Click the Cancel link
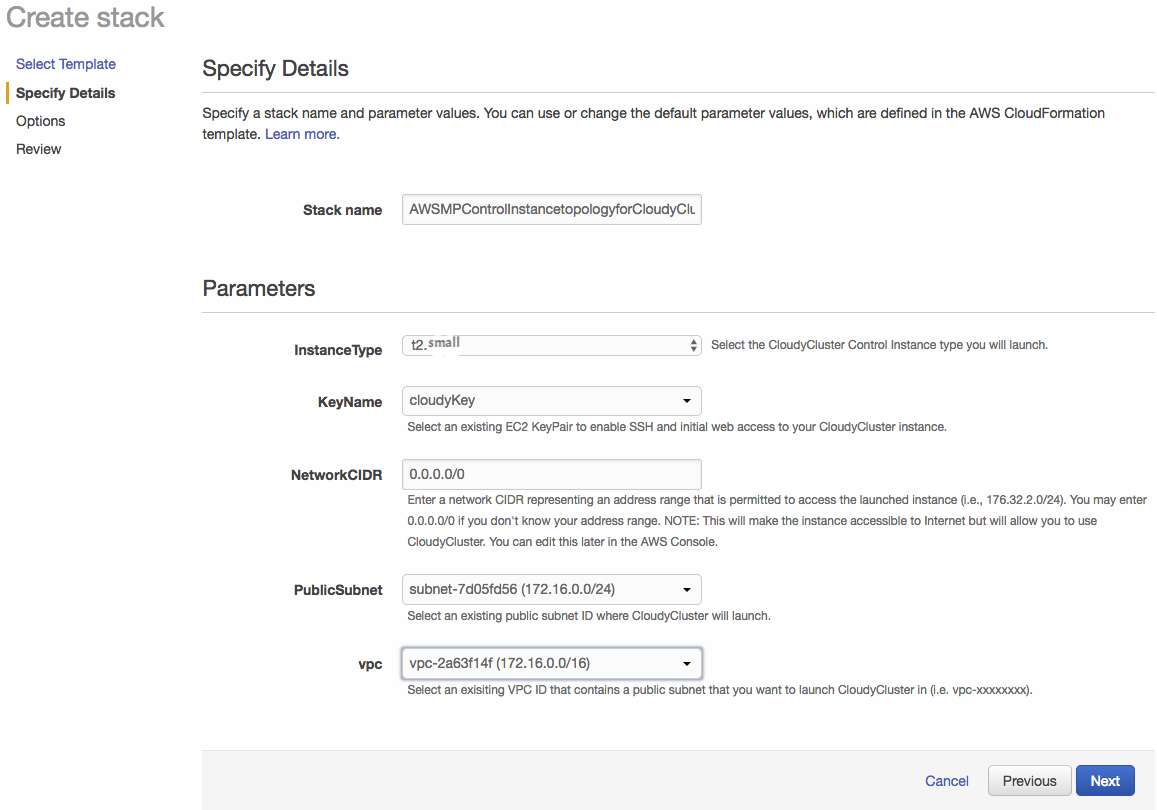 pos(947,780)
